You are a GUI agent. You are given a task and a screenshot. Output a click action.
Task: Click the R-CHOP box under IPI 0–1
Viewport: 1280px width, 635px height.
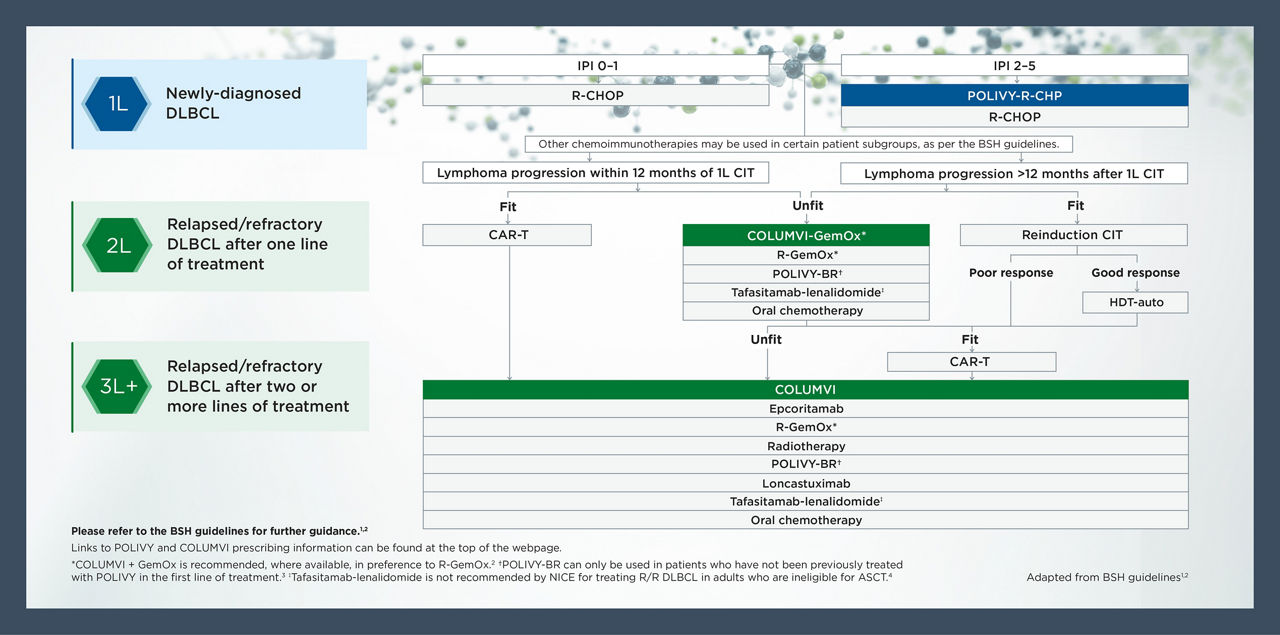tap(595, 95)
